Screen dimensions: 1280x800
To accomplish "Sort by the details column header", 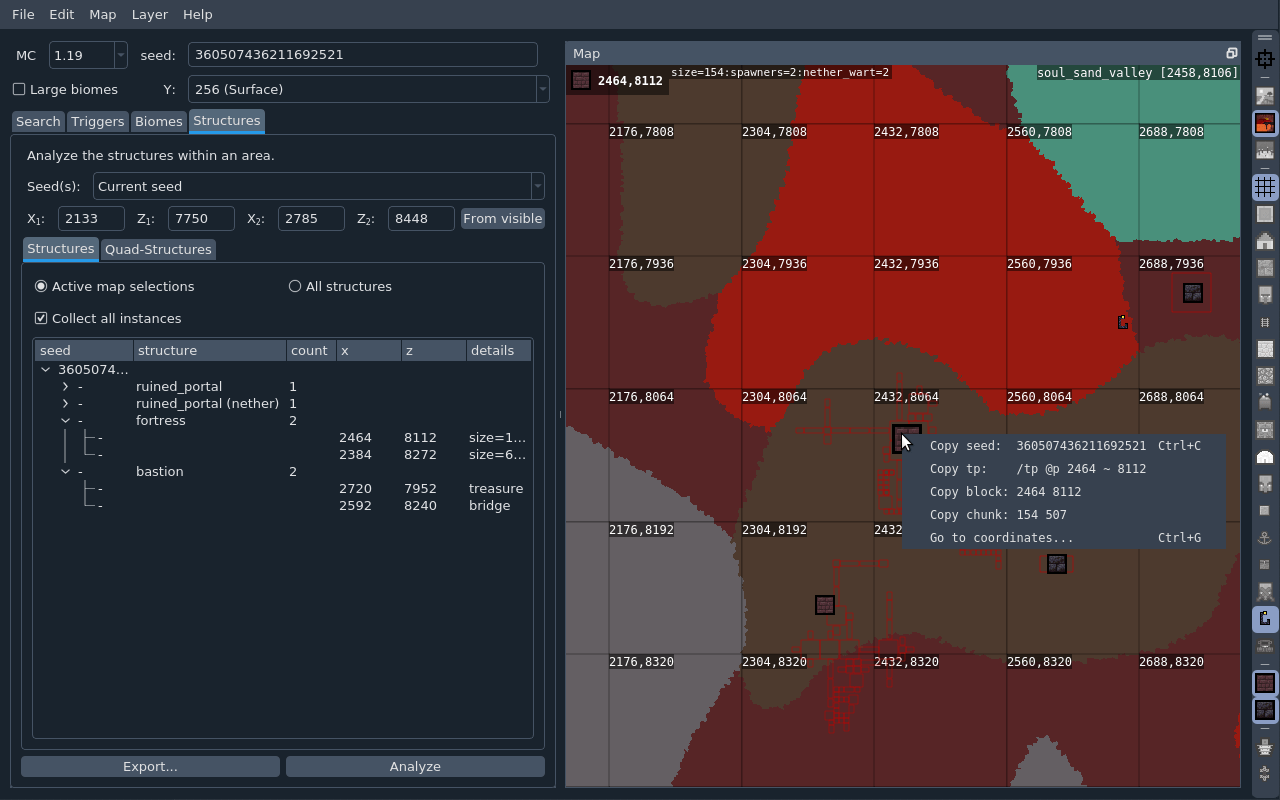I will coord(498,350).
